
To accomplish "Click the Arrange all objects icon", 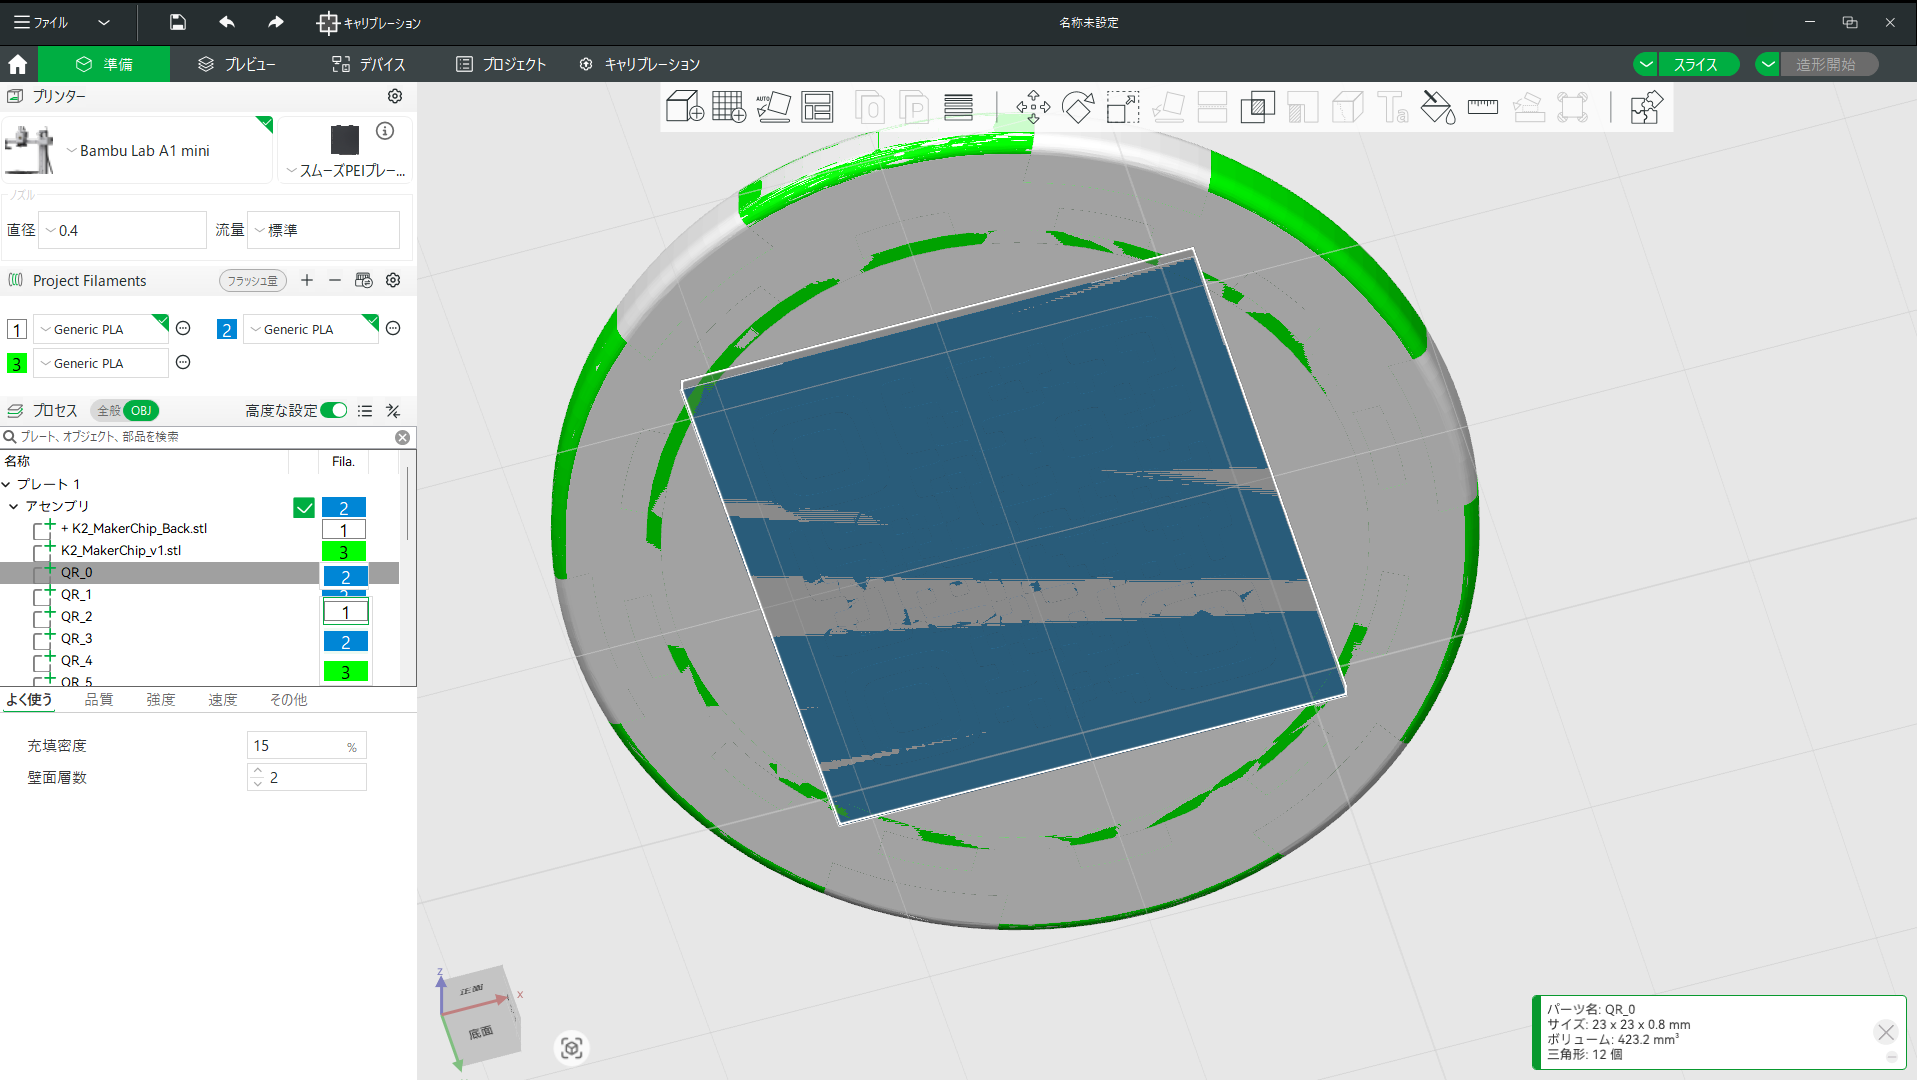I will click(817, 107).
